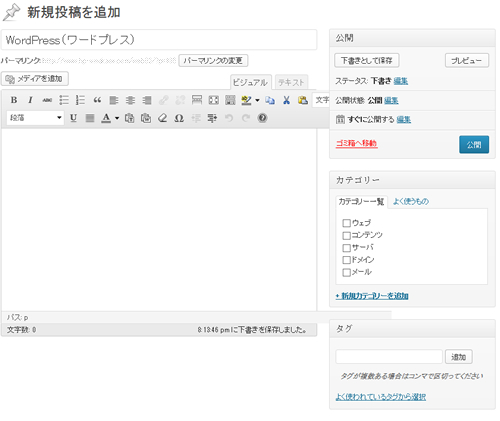Check the コンテンツ category

(346, 236)
